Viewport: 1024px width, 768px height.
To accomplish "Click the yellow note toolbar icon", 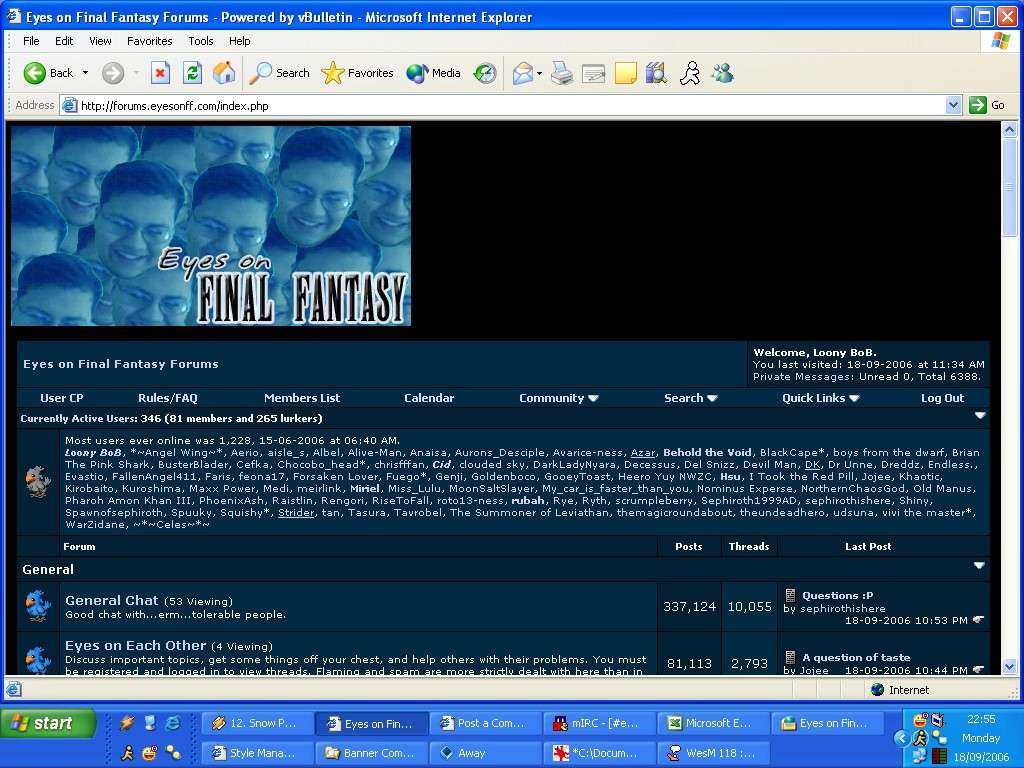I will (625, 72).
